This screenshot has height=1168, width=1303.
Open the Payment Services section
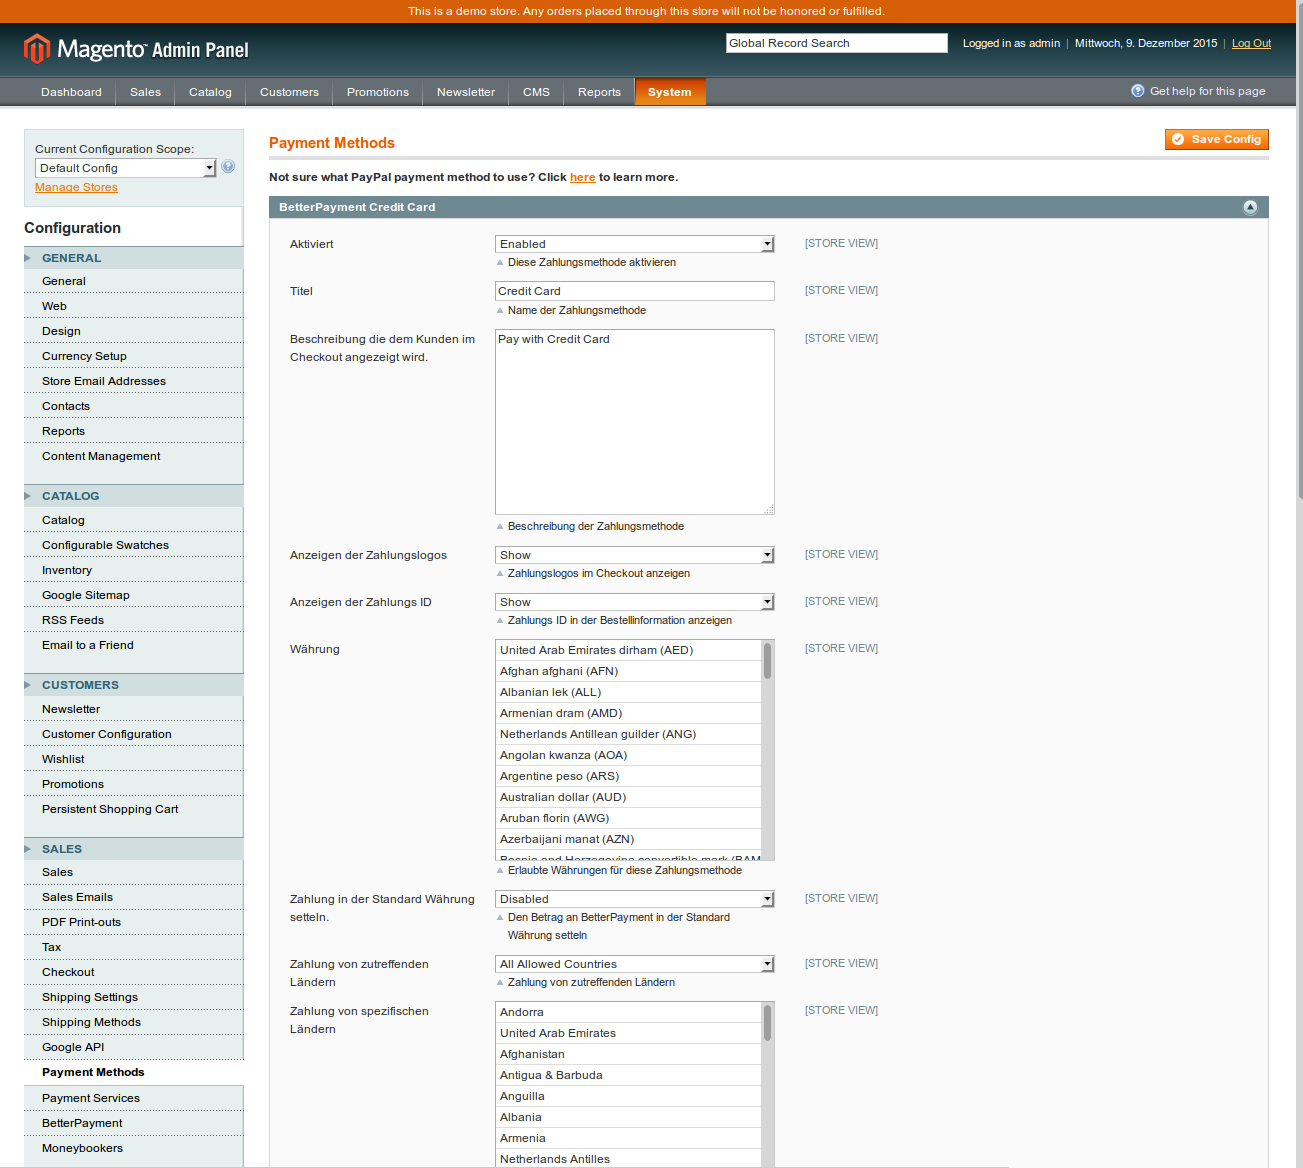pos(133,1098)
